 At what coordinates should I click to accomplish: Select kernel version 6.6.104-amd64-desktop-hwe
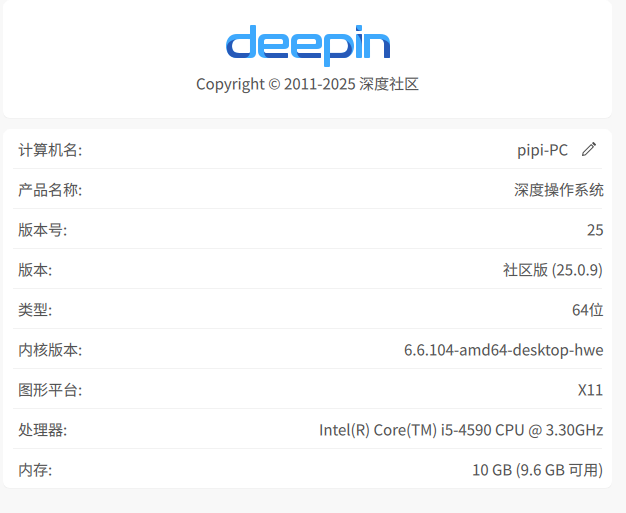pyautogui.click(x=503, y=350)
